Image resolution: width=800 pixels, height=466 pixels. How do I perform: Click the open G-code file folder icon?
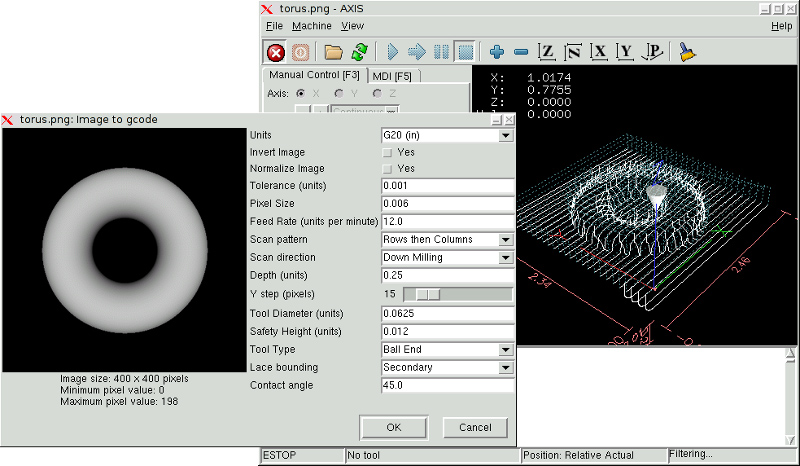(x=333, y=52)
